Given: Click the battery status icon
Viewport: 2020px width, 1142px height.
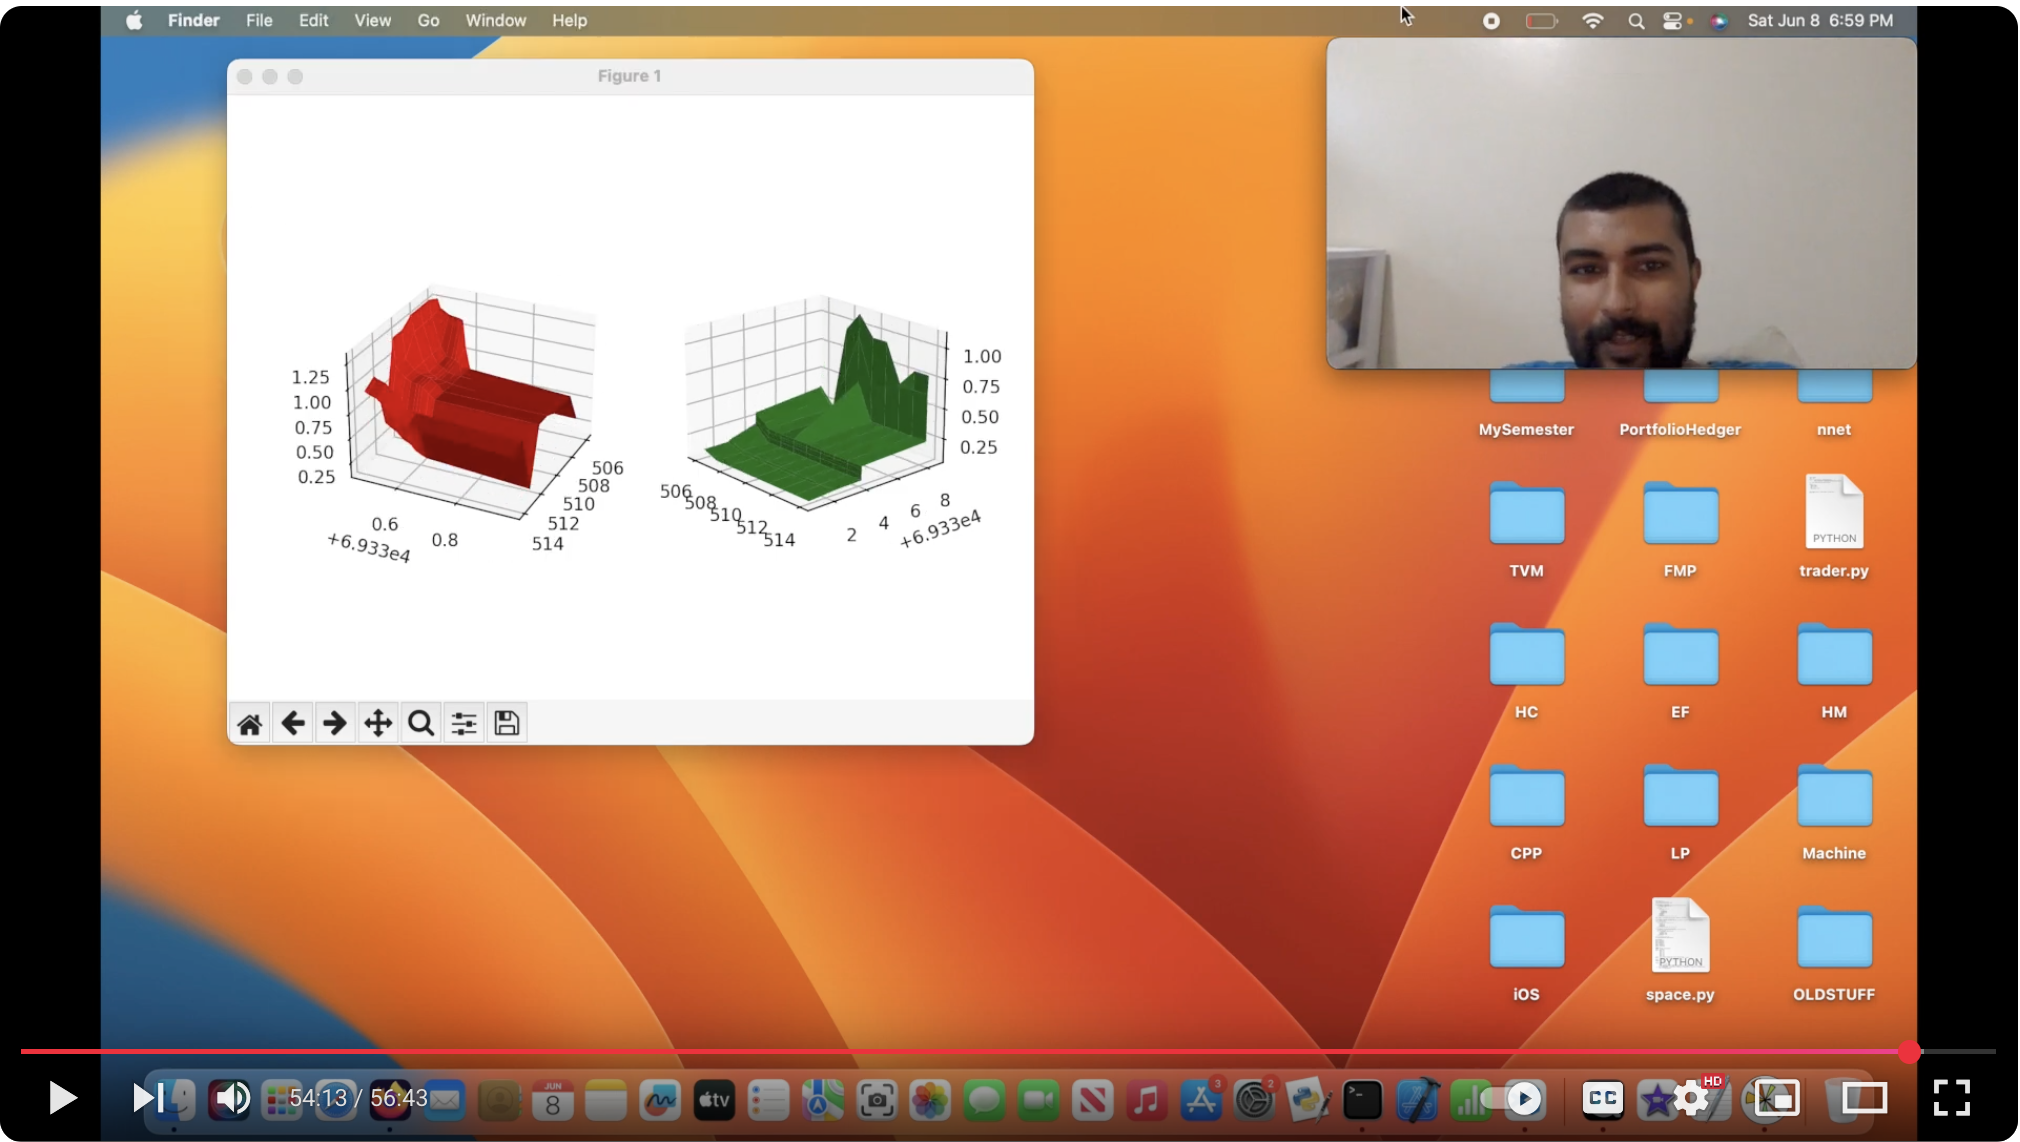Looking at the screenshot, I should (1541, 20).
